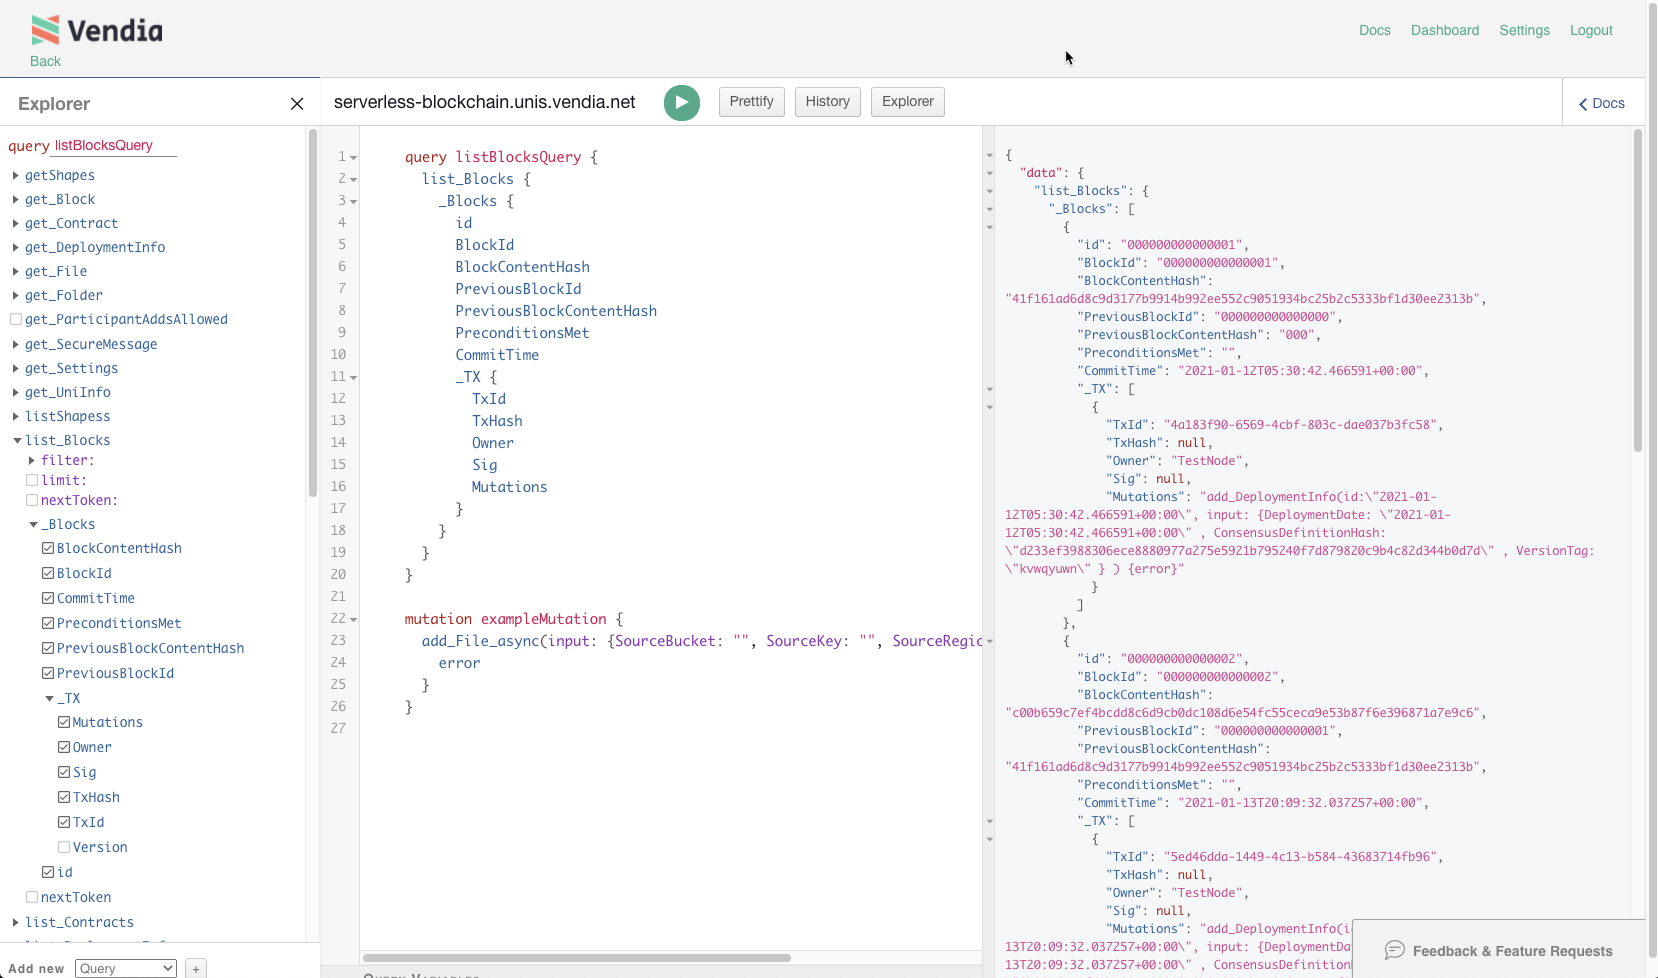Go to Settings in top navigation
This screenshot has width=1658, height=978.
pos(1524,30)
